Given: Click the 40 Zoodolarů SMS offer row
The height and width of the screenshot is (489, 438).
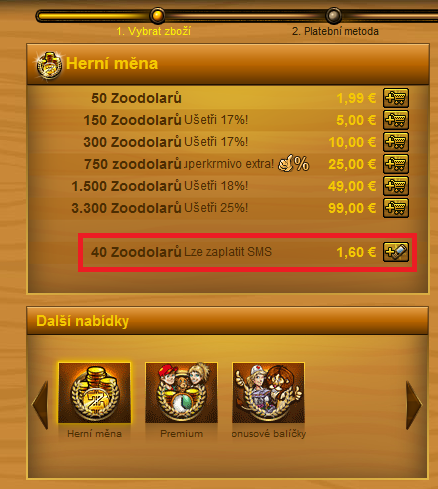Looking at the screenshot, I should (x=247, y=252).
